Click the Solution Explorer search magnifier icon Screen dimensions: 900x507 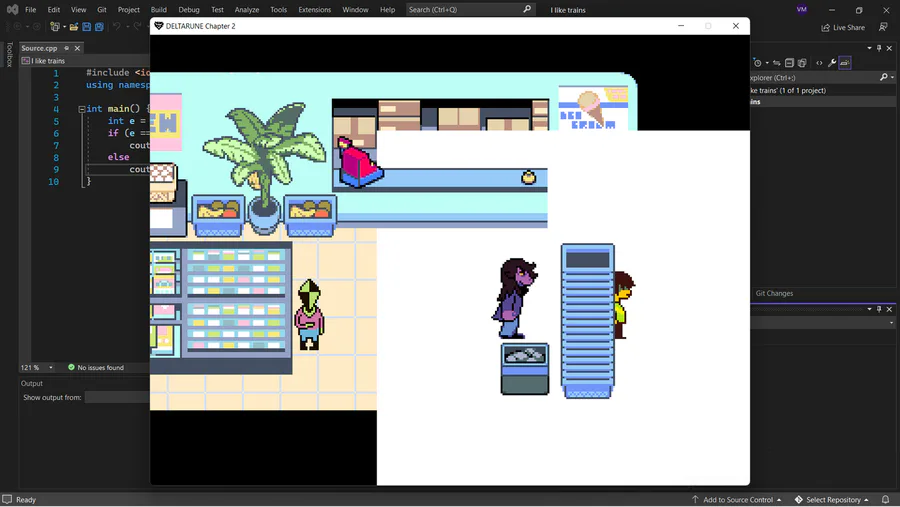(884, 77)
